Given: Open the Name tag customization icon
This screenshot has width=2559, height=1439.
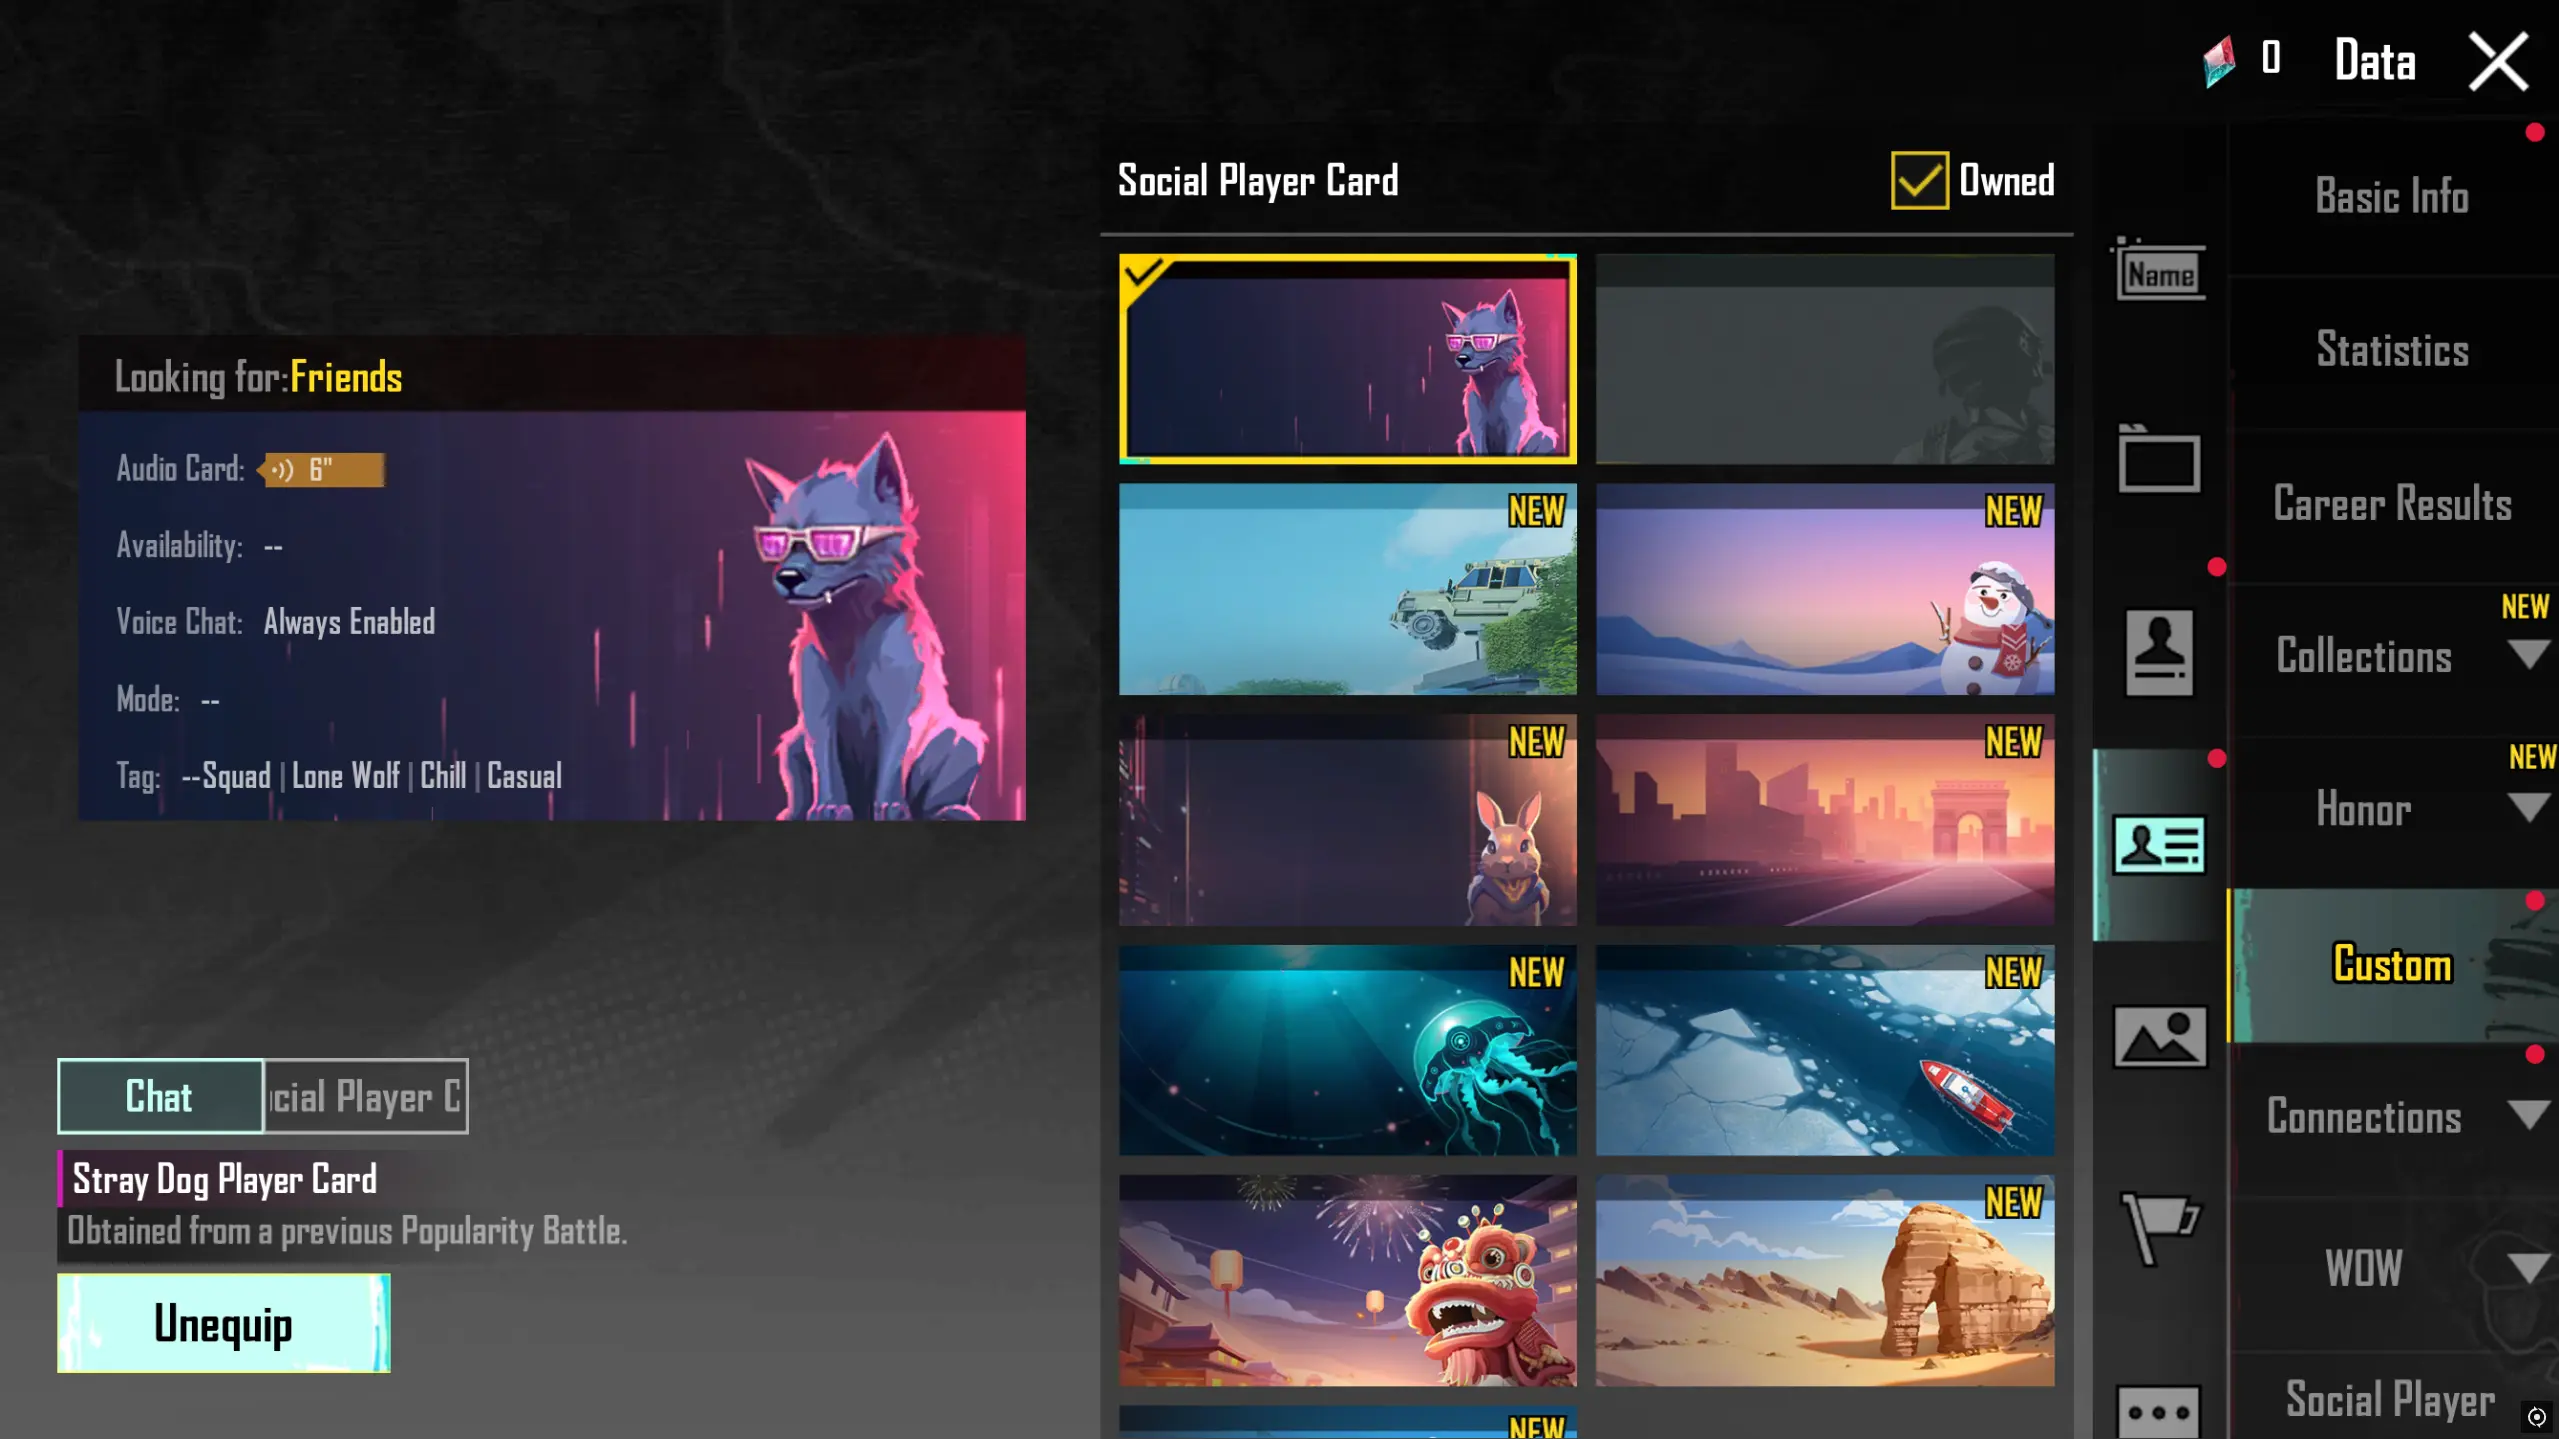Looking at the screenshot, I should click(x=2159, y=270).
